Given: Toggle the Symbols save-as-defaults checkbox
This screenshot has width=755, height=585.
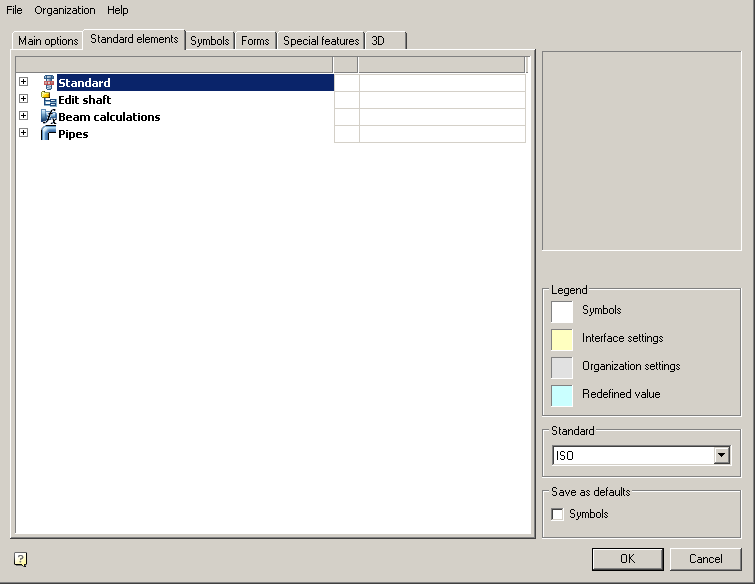Looking at the screenshot, I should coord(557,514).
